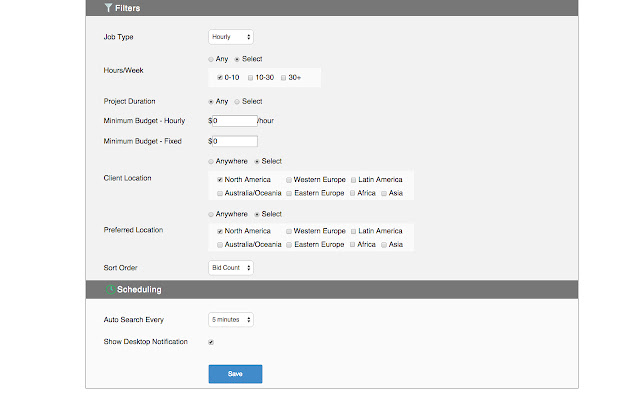Select Anywhere for Client Location
This screenshot has height=400, width=640.
tap(211, 161)
